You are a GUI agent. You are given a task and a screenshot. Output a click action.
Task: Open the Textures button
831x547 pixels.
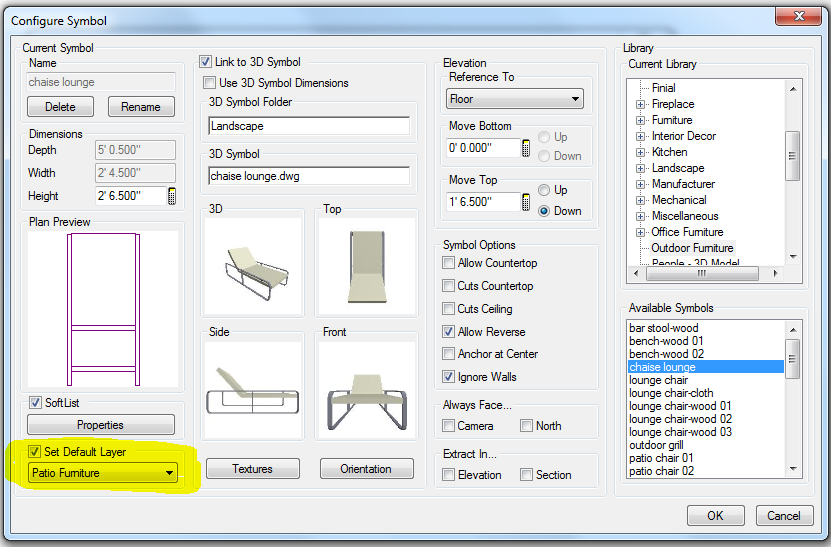coord(253,469)
